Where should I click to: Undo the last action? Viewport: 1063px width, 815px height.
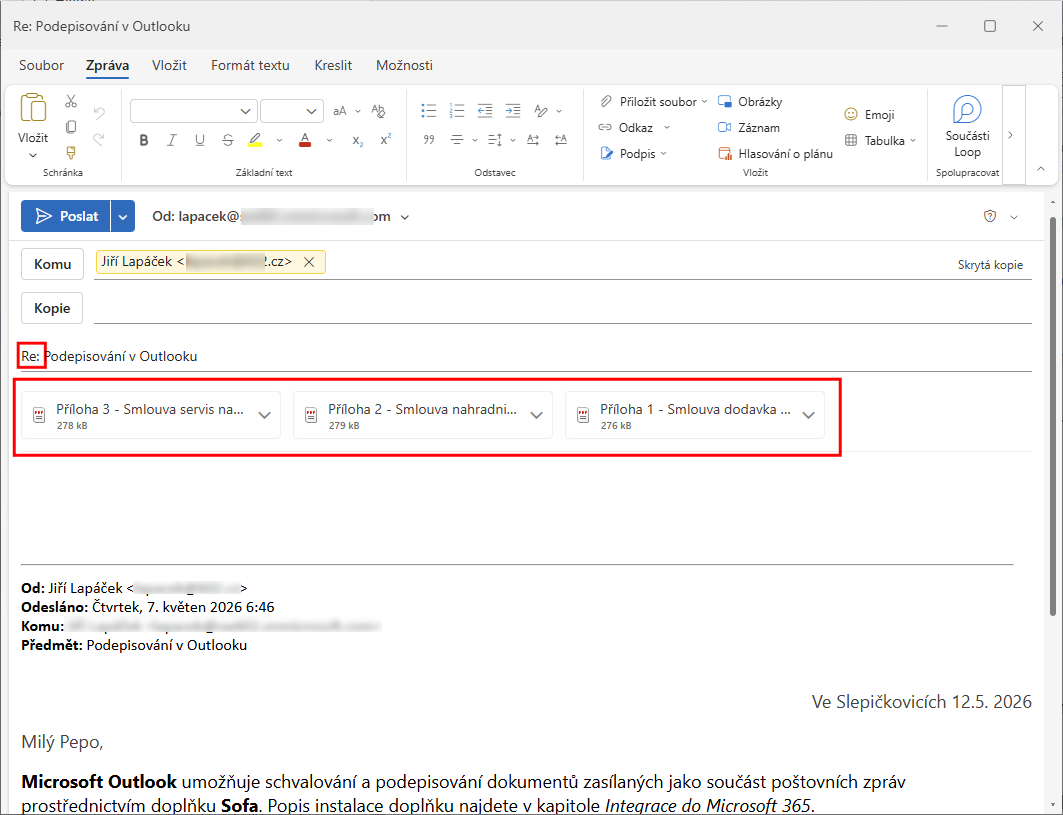point(99,113)
